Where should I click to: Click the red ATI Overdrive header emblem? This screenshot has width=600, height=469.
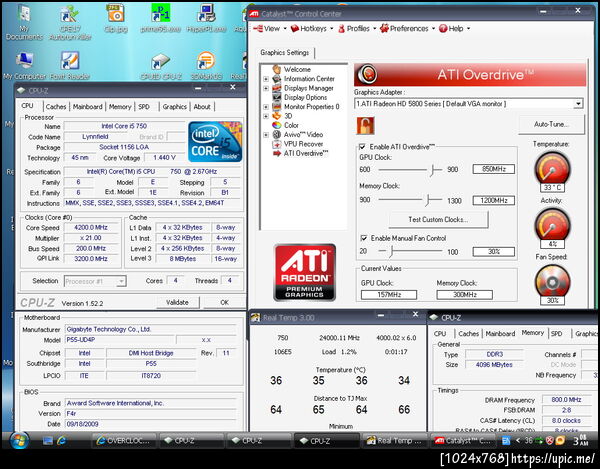click(x=368, y=74)
